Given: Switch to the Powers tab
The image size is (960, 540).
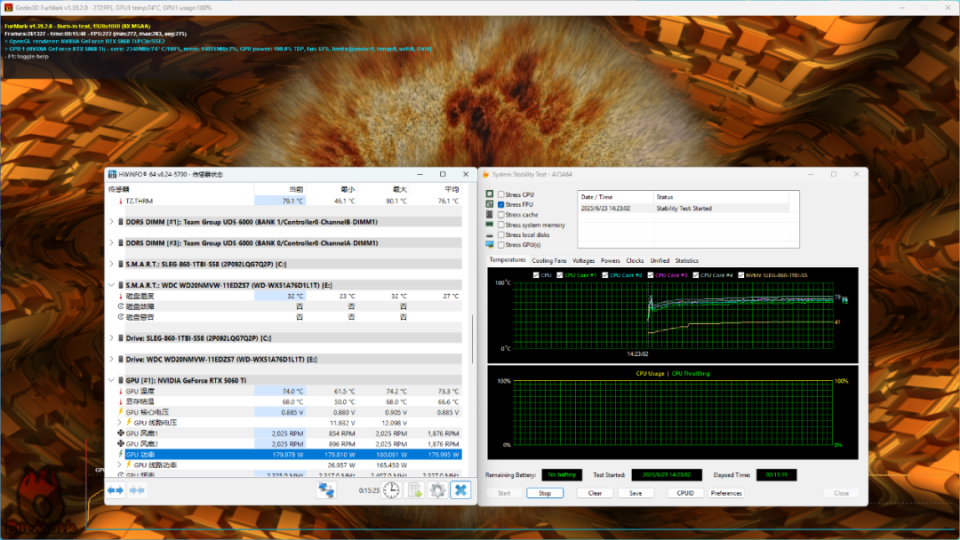Looking at the screenshot, I should (610, 261).
